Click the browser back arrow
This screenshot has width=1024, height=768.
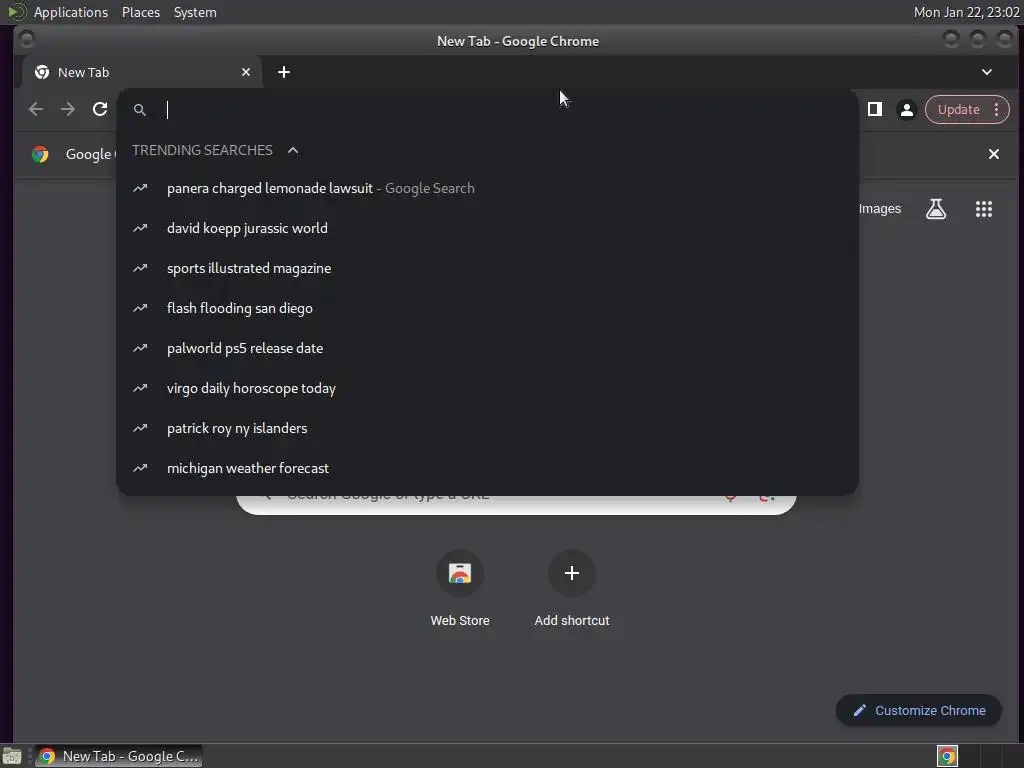(x=36, y=110)
